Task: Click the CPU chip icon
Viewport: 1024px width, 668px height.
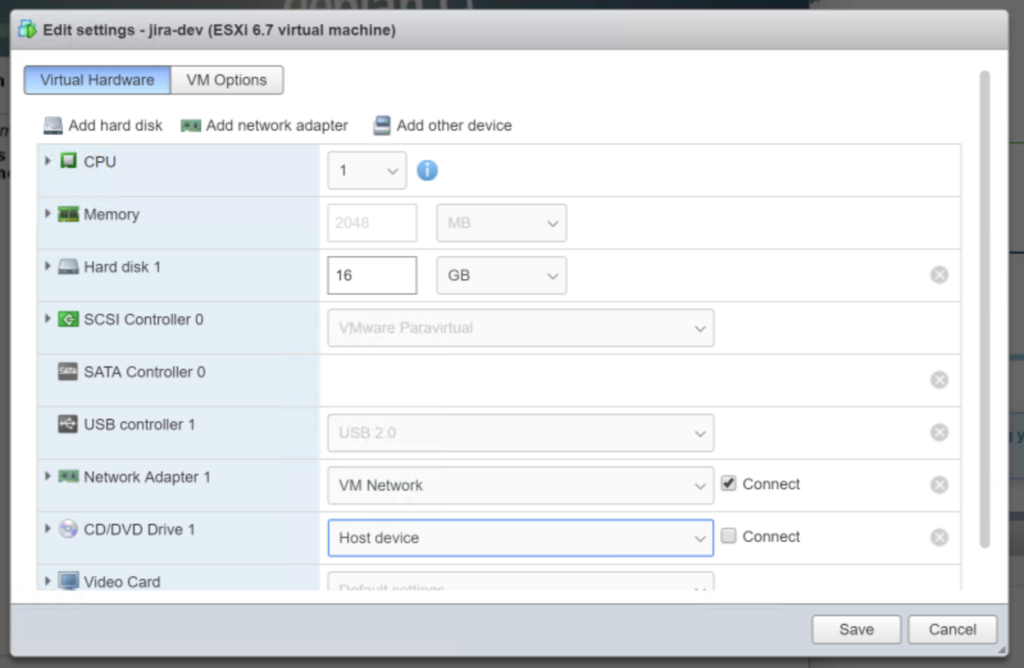Action: pyautogui.click(x=69, y=161)
